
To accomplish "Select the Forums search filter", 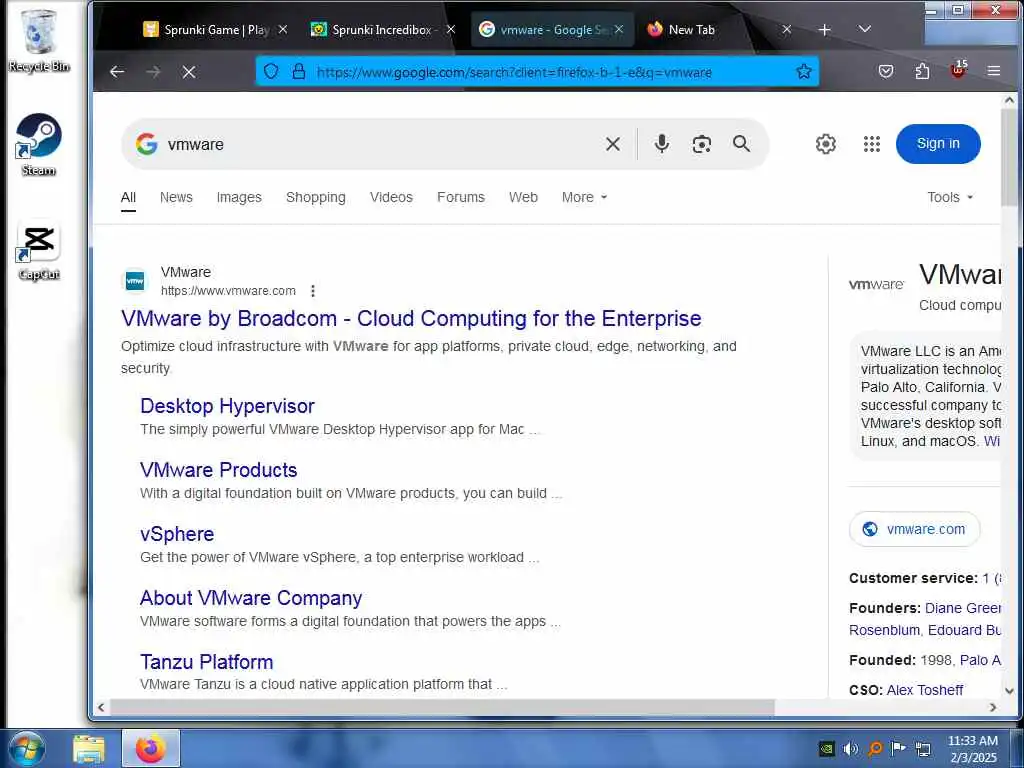I will pos(461,197).
